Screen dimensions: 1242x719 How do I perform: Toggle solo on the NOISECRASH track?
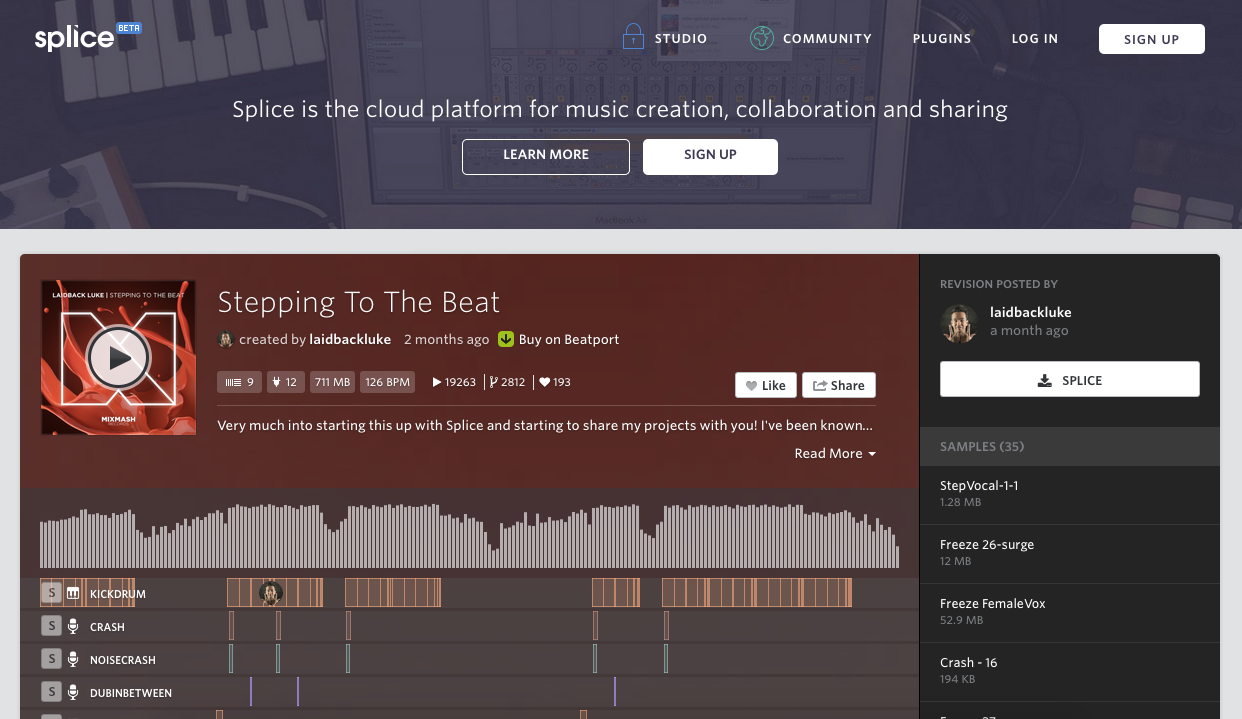(51, 659)
